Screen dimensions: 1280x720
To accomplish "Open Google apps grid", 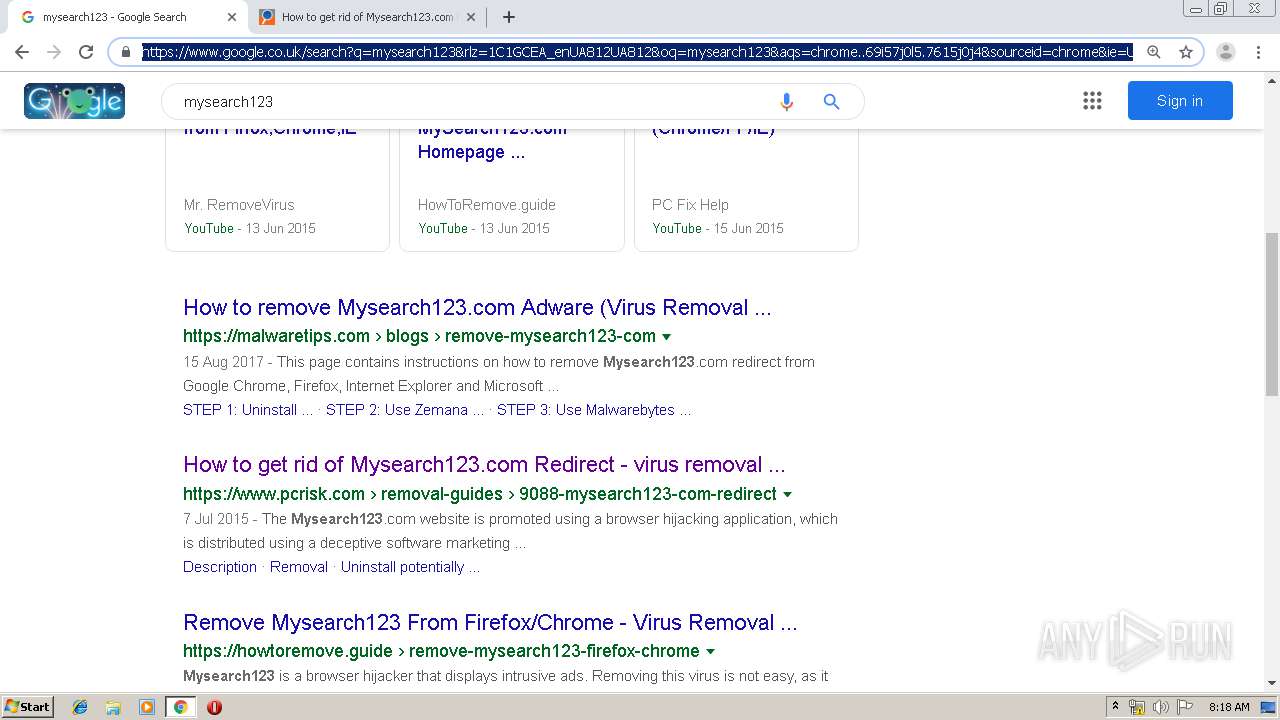I will (1092, 100).
